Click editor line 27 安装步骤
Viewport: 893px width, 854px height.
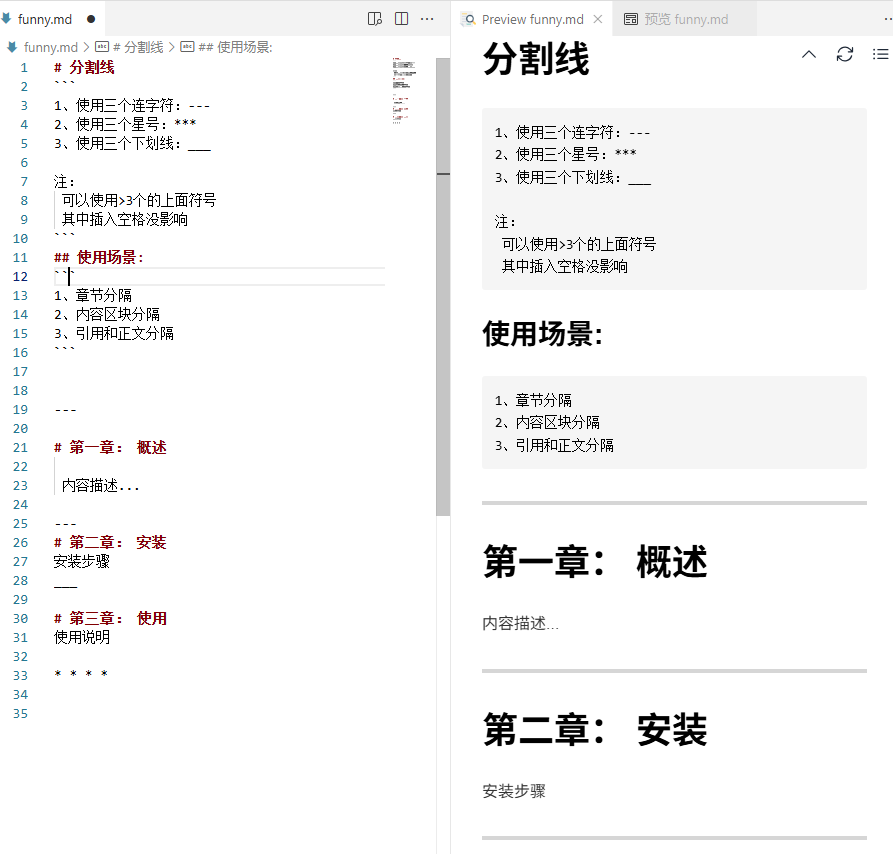click(81, 561)
